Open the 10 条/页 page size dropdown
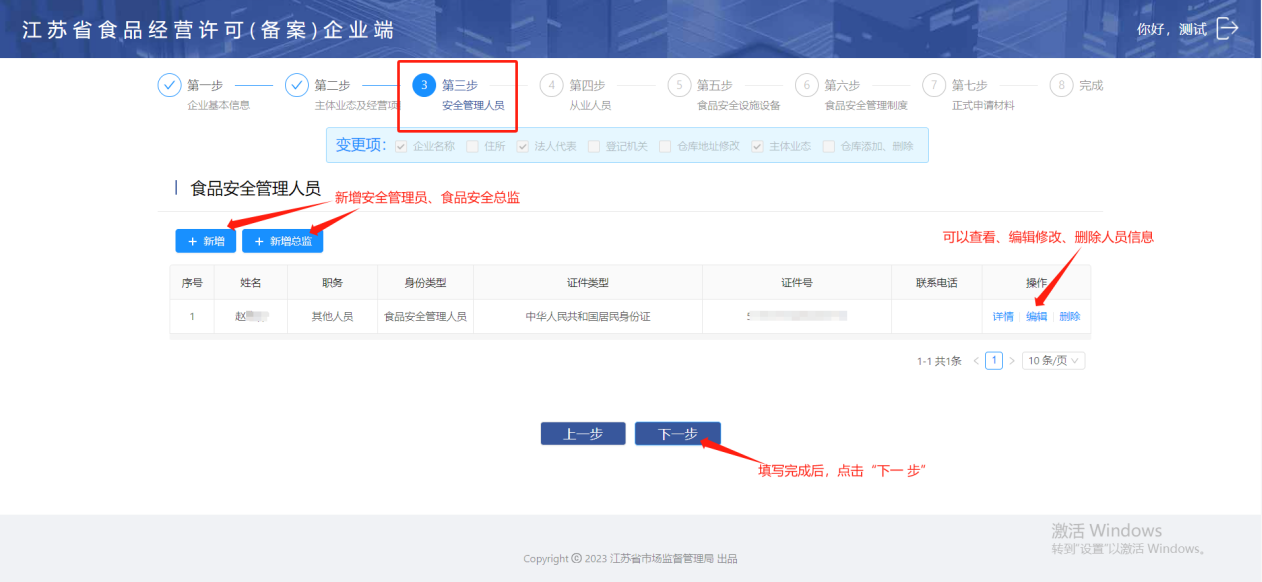Screen dimensions: 1262x582 tap(1053, 360)
